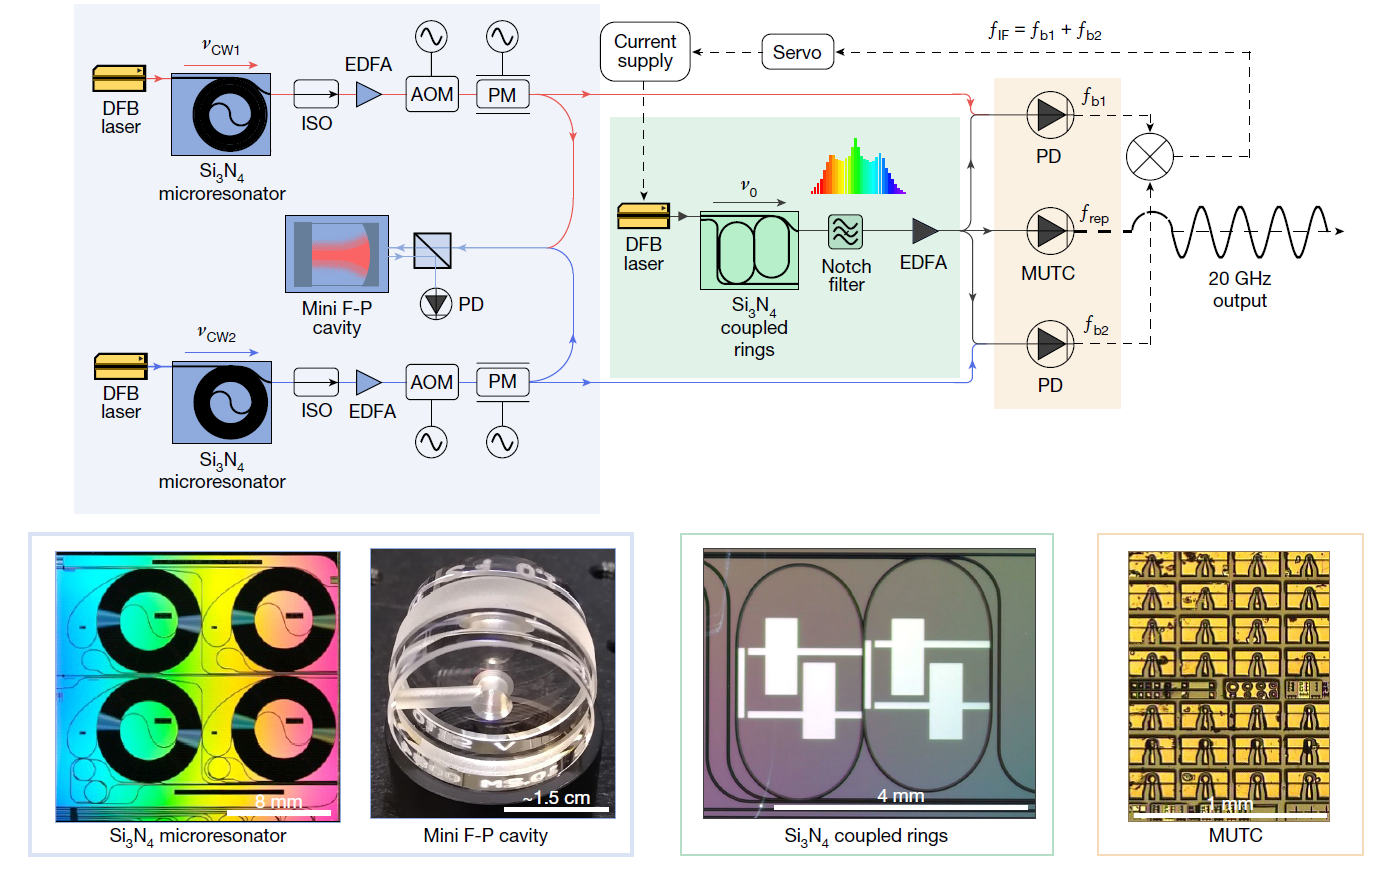
Task: Click the rainbow comb spectrum graphic
Action: 858,166
